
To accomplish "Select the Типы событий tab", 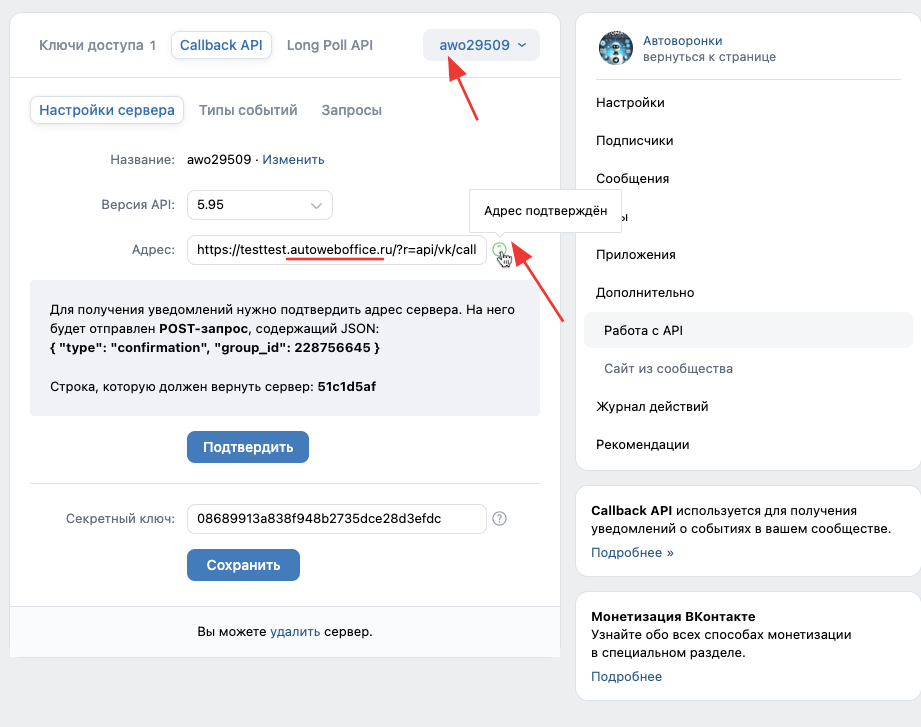I will (248, 110).
